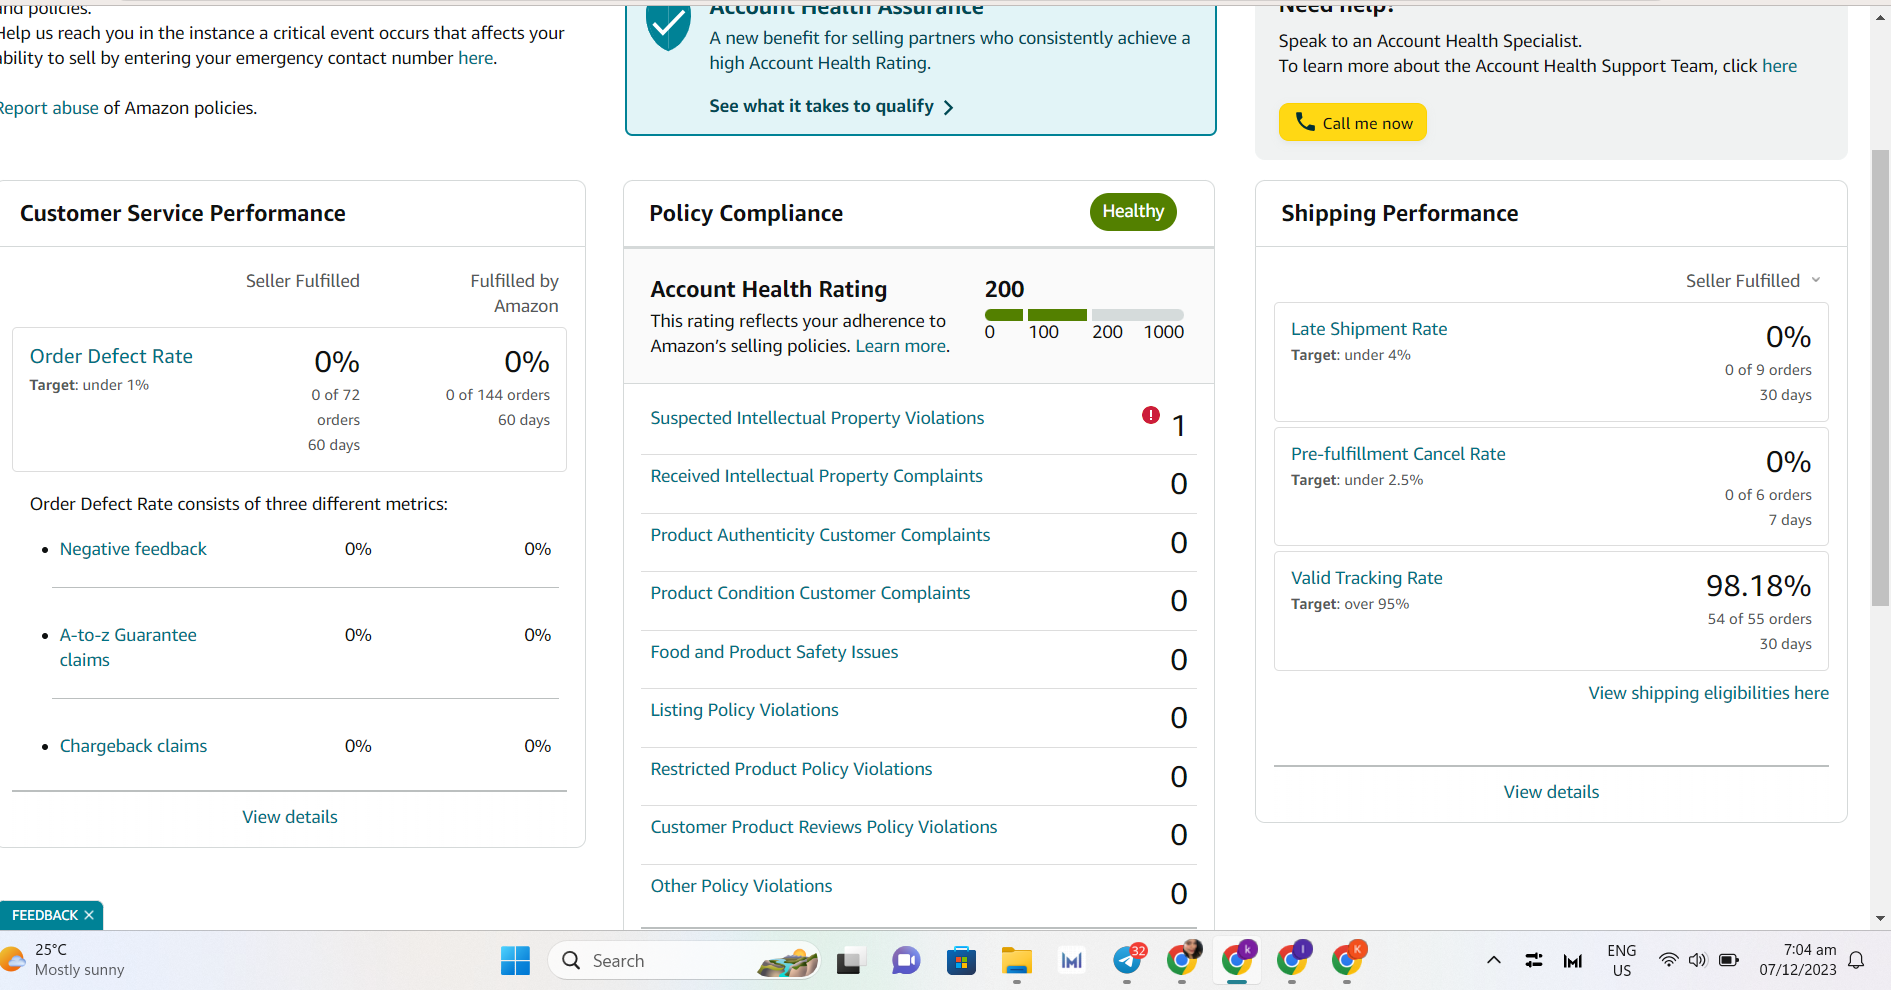Open Received Intellectual Property Complaints
1891x990 pixels.
point(816,476)
